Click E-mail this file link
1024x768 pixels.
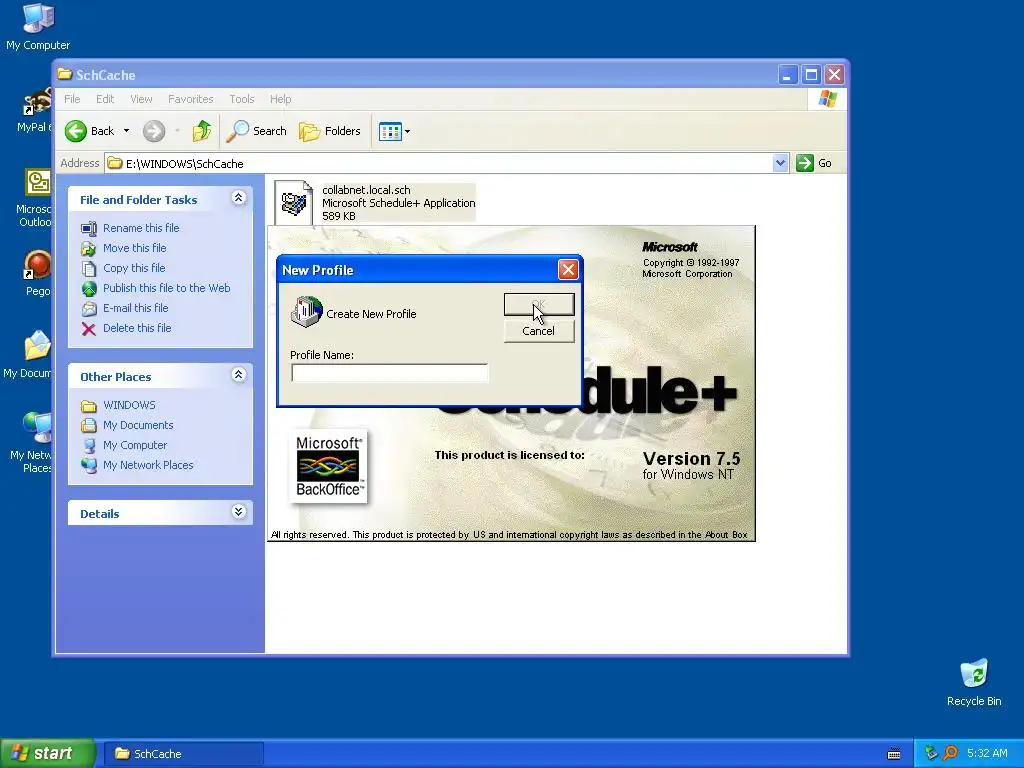[x=136, y=308]
